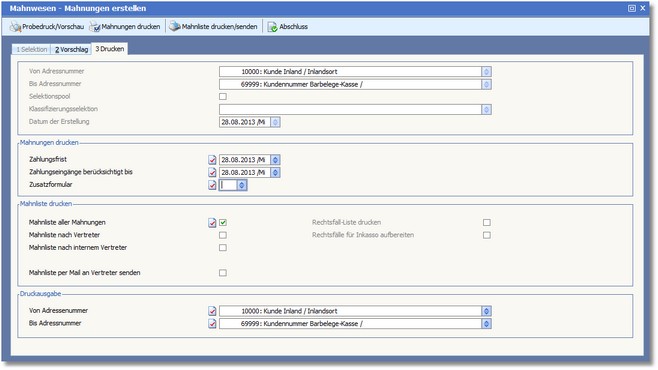
Task: Click the Zusatzformular label text
Action: (51, 185)
